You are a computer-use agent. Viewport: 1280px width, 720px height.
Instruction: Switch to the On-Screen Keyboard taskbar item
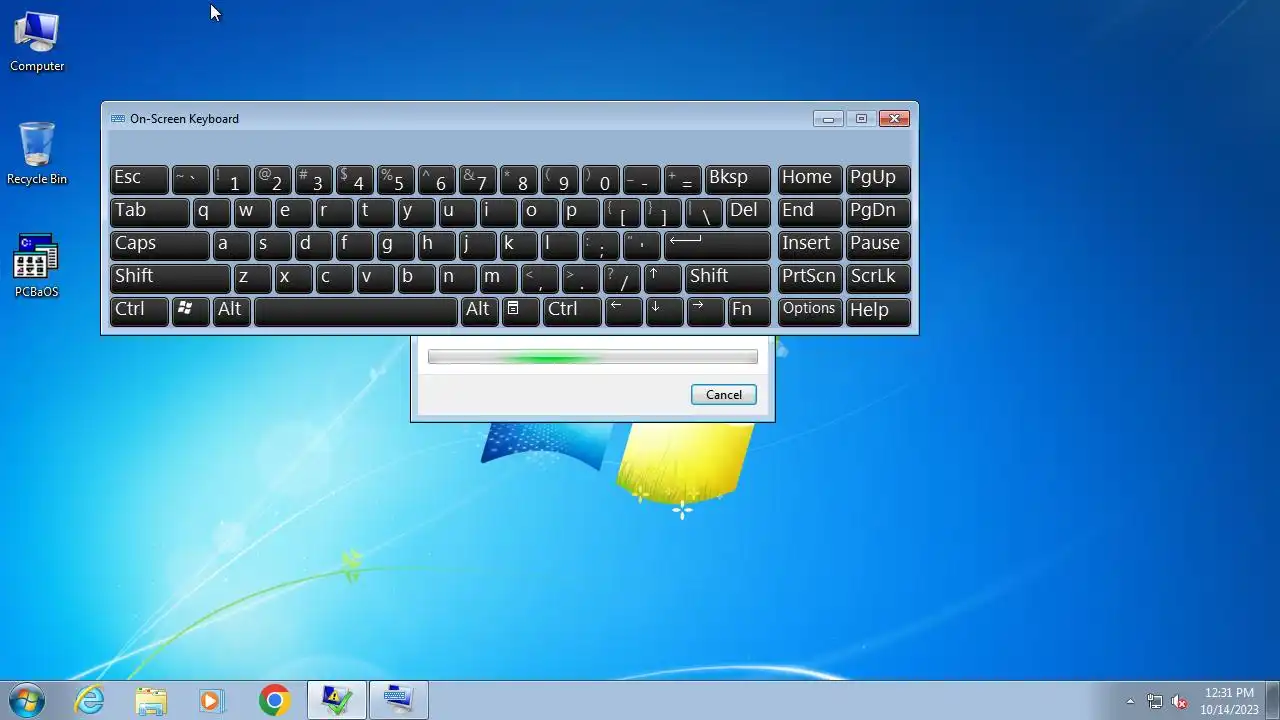398,700
